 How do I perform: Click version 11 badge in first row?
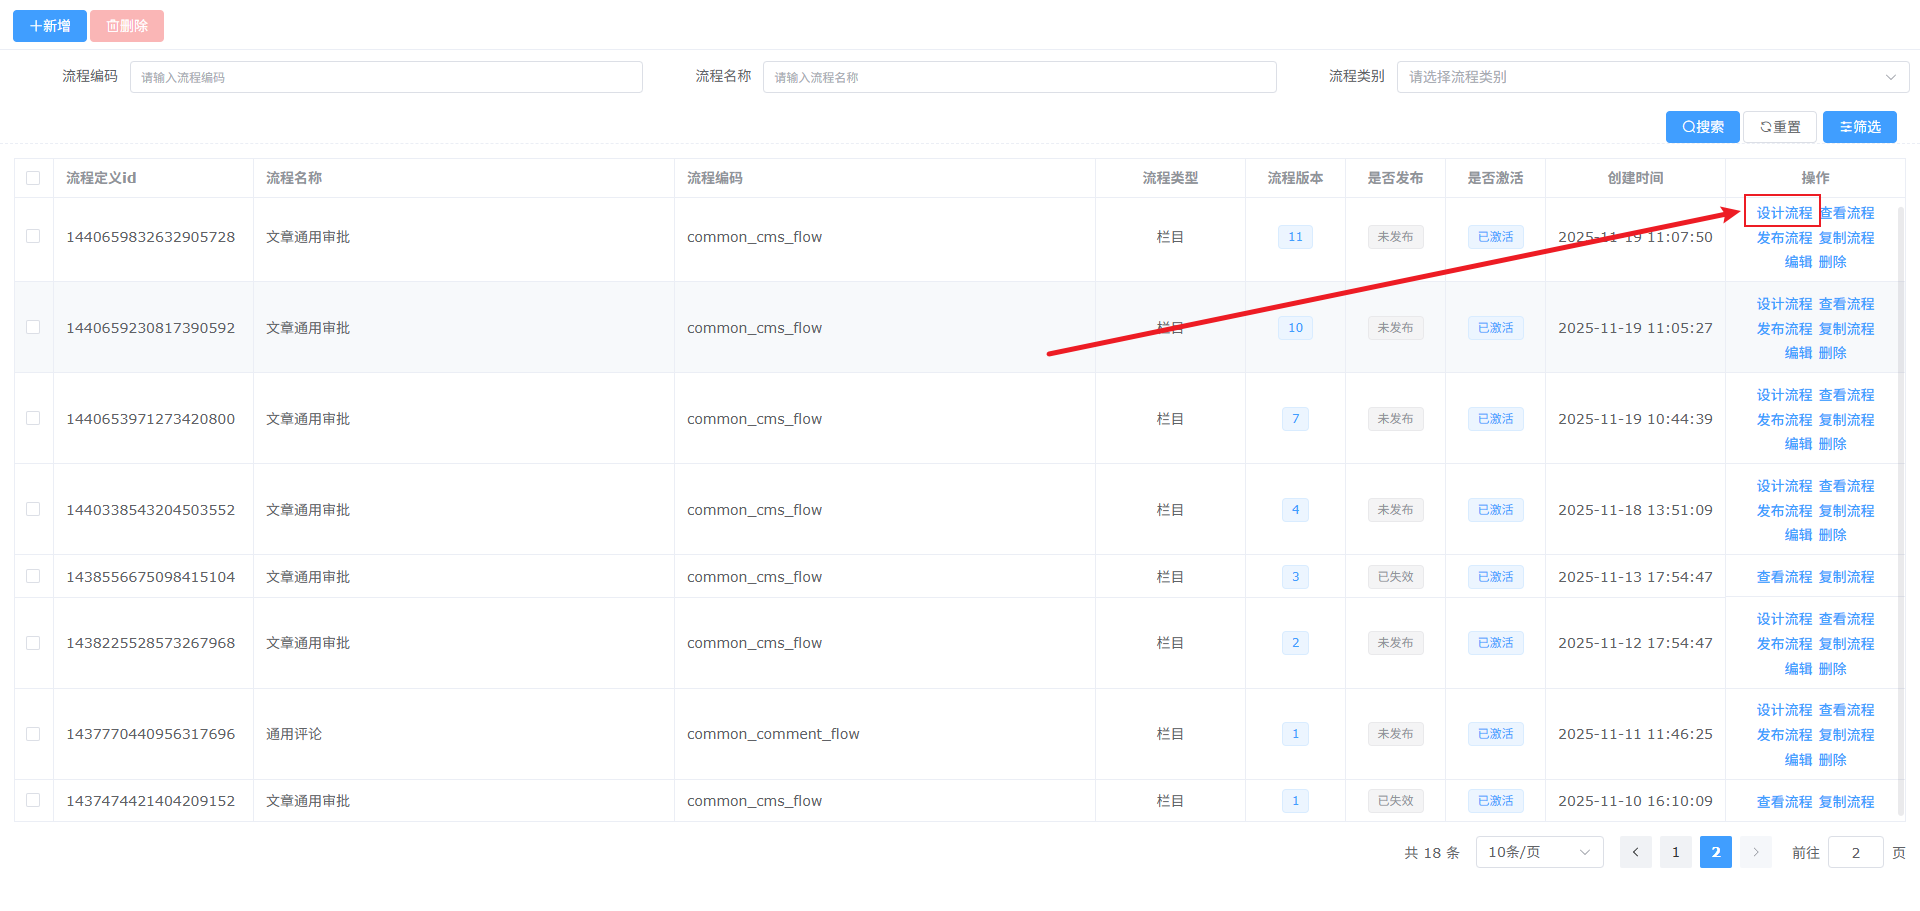point(1295,237)
